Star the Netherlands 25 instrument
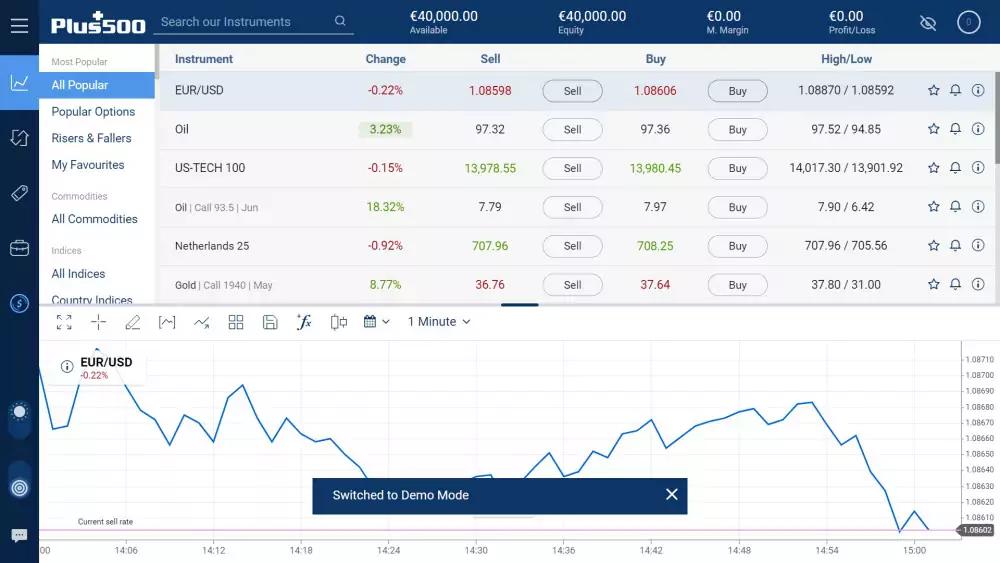The image size is (1000, 563). (x=934, y=245)
